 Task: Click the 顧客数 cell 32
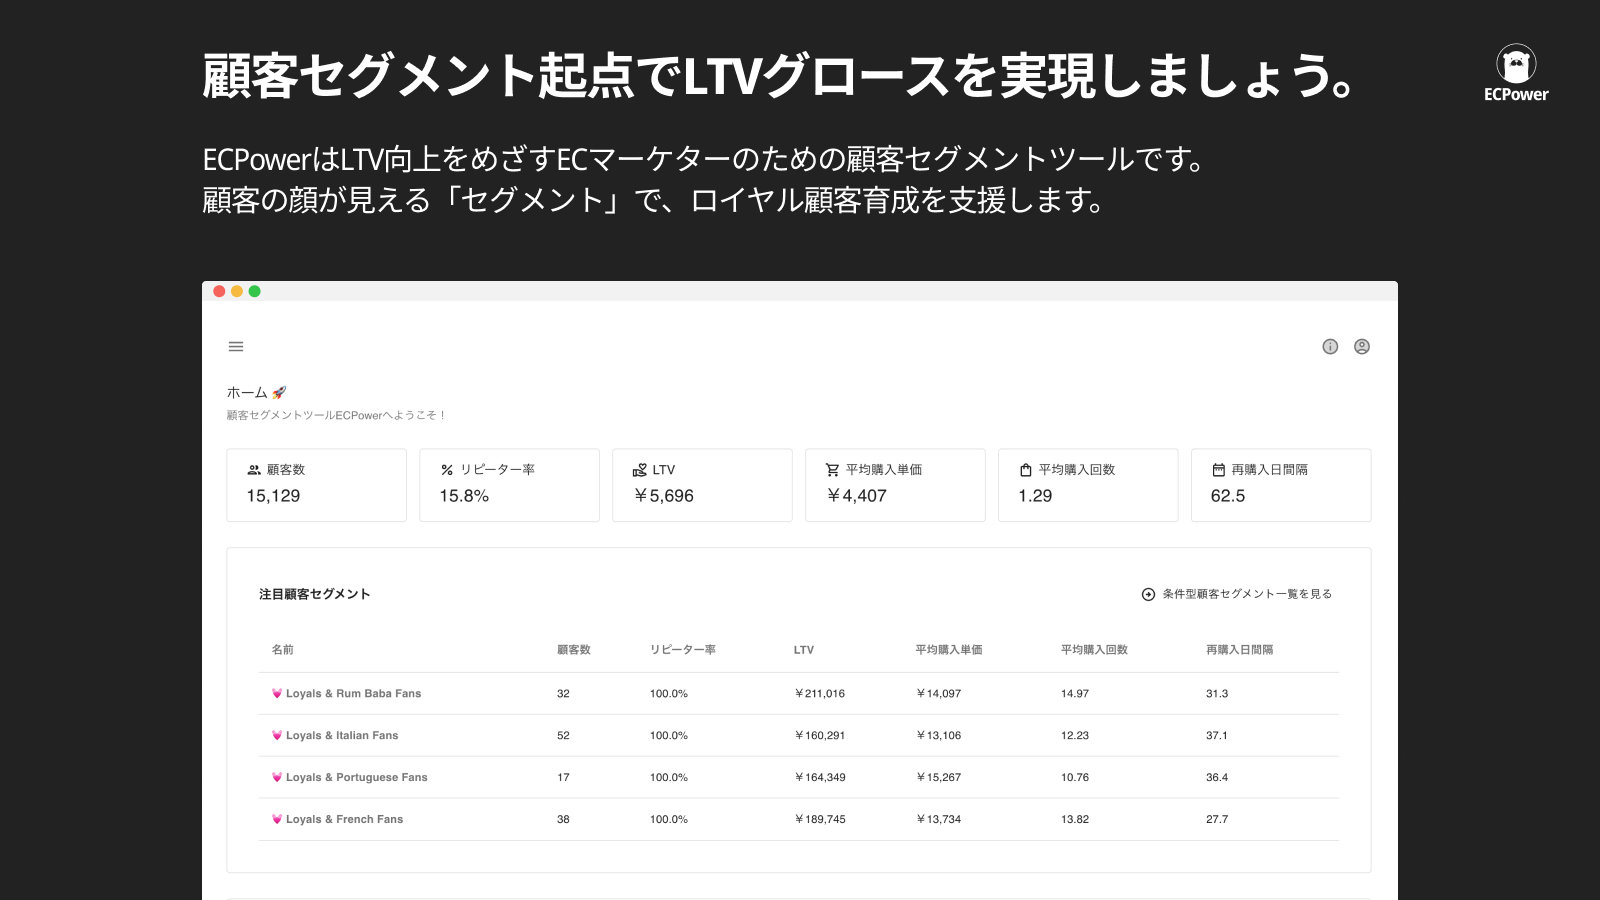[563, 693]
